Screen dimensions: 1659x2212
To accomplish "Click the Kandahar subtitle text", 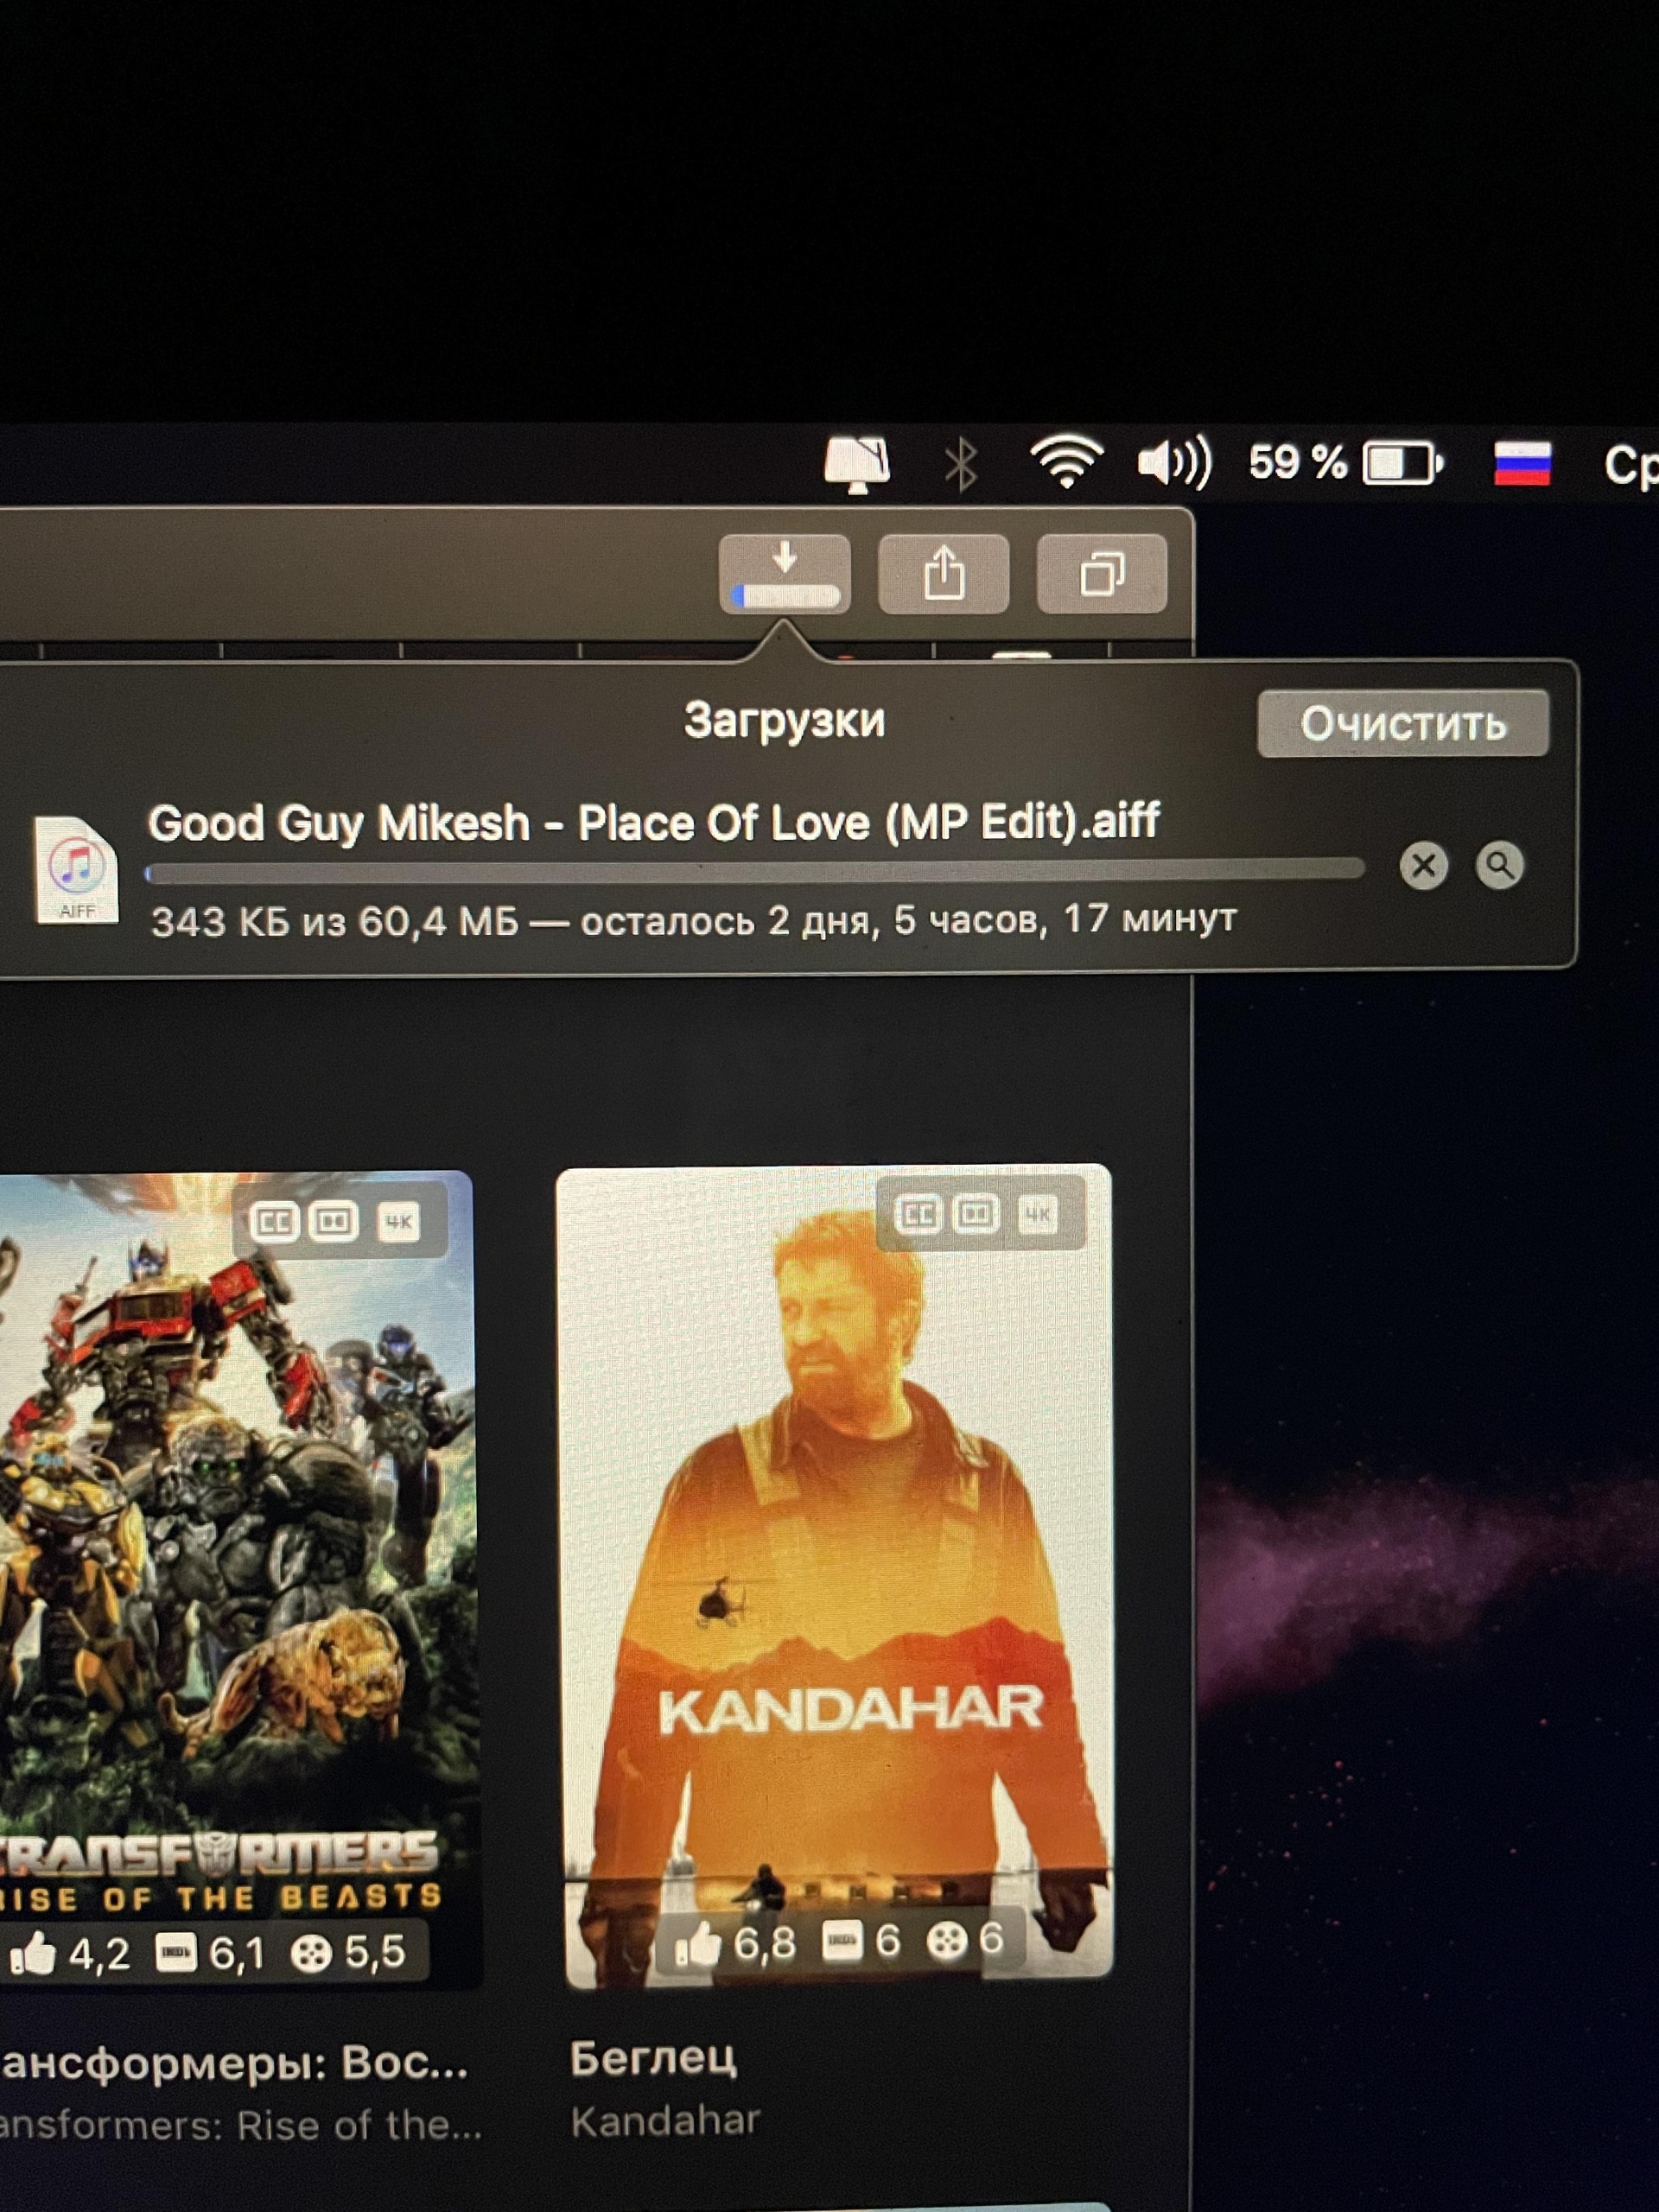I will [x=666, y=2121].
